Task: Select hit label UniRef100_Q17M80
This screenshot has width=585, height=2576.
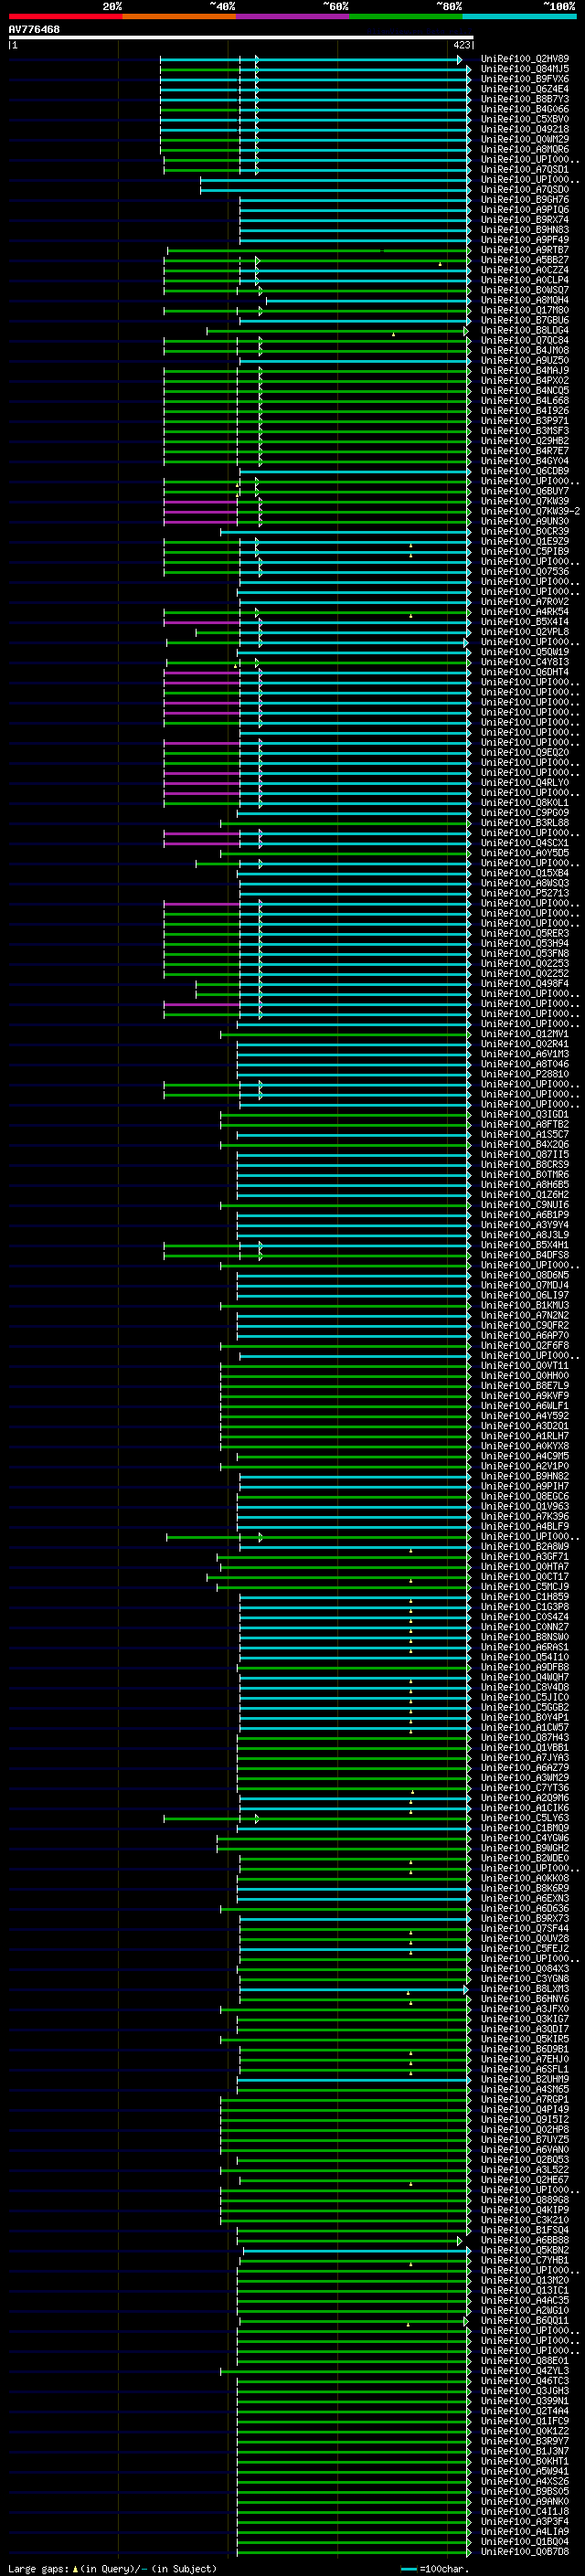Action: point(525,310)
